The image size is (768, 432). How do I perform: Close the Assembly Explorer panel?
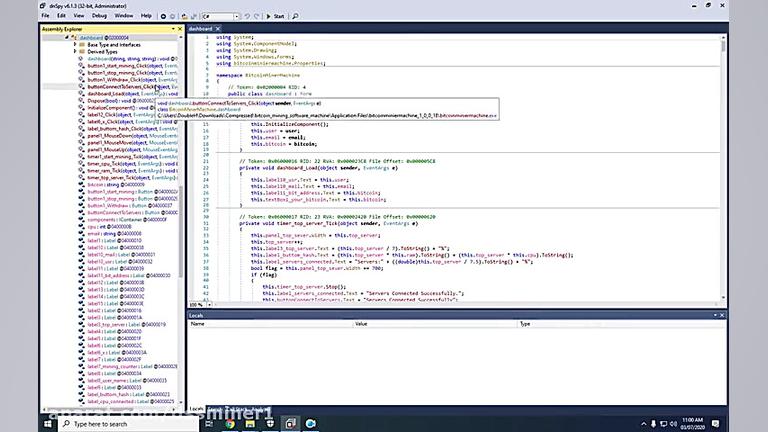click(180, 29)
